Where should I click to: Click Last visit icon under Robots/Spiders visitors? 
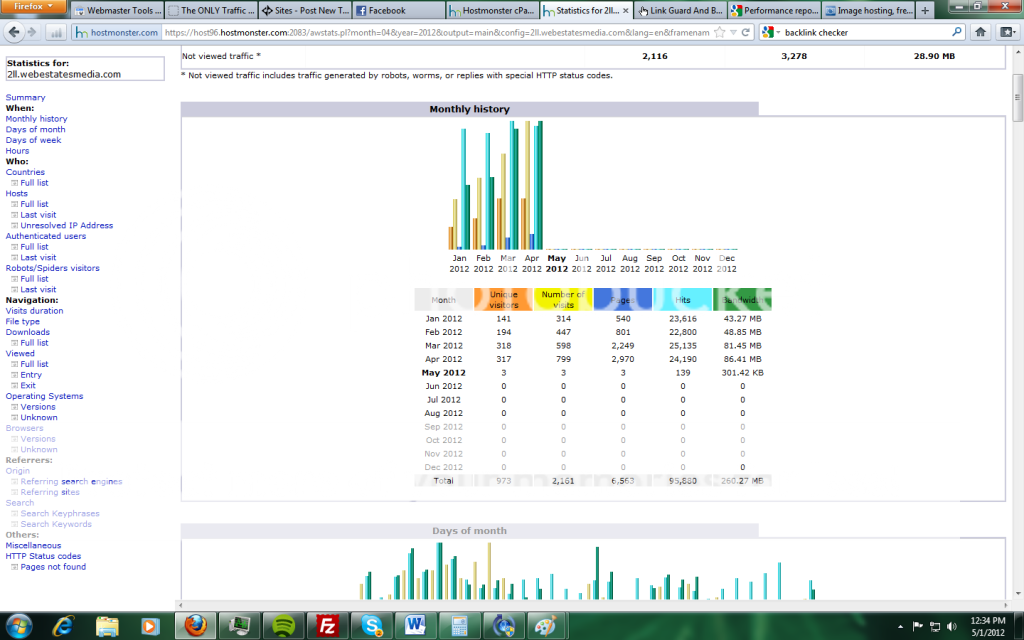tap(14, 289)
